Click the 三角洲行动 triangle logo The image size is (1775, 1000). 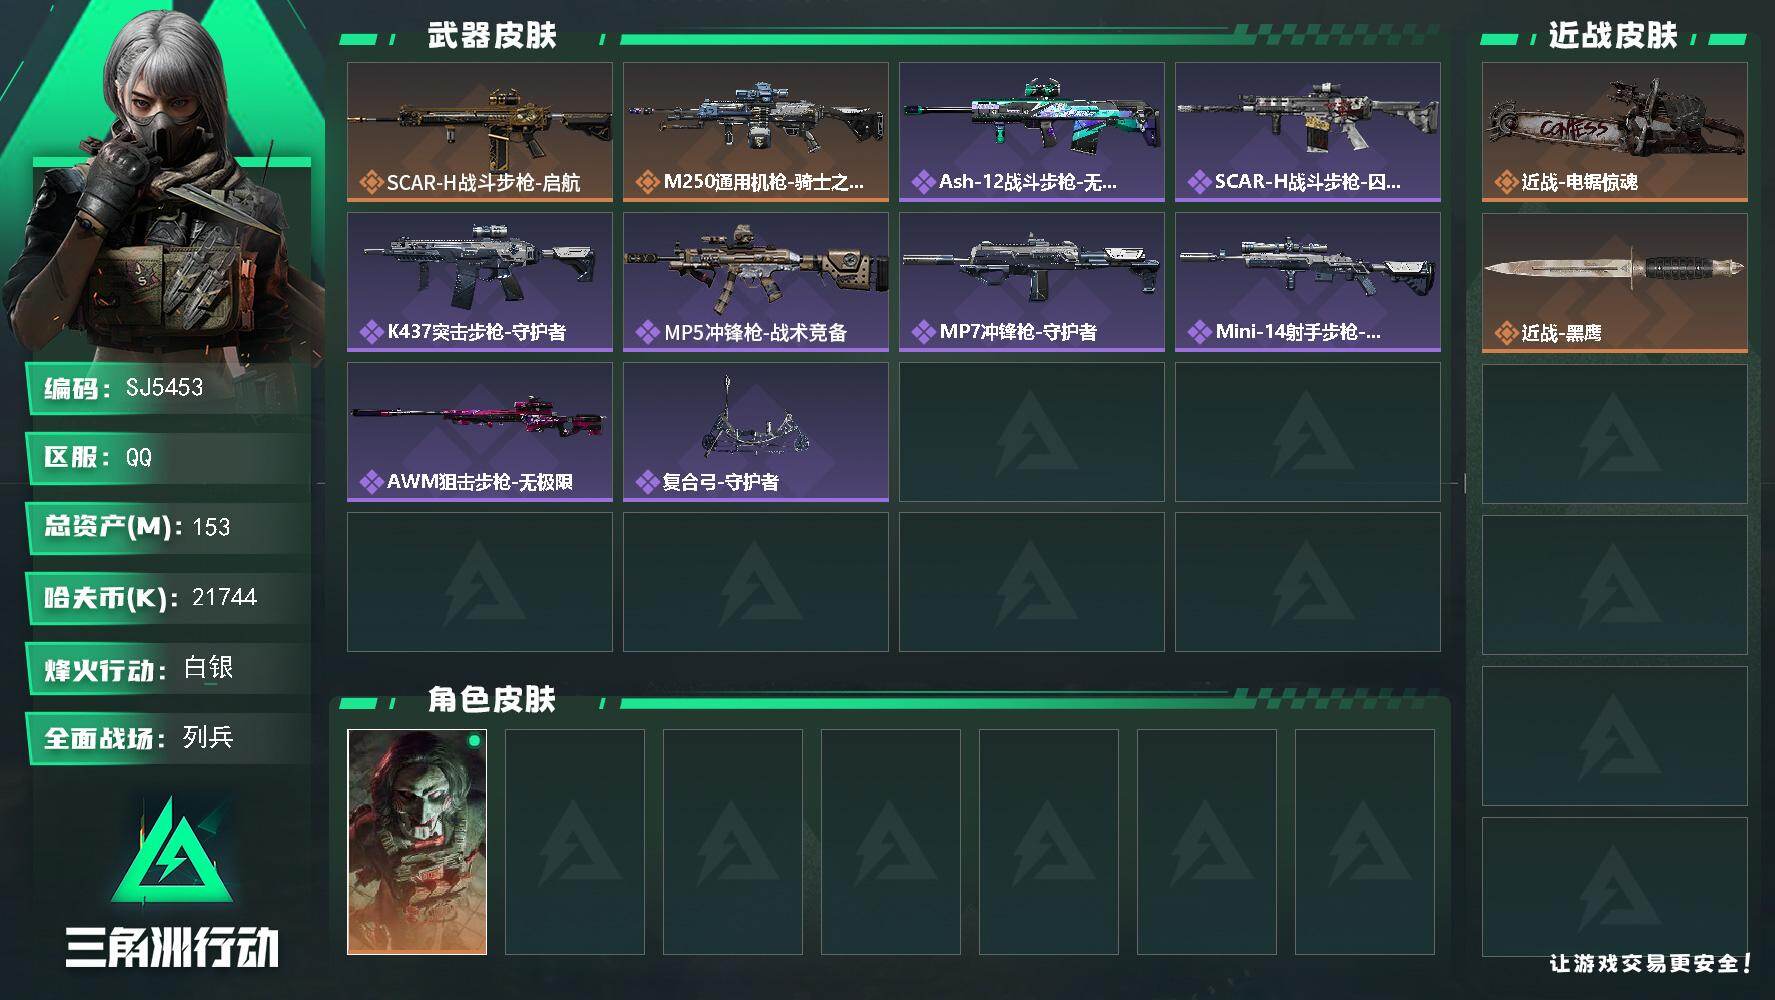pos(173,850)
